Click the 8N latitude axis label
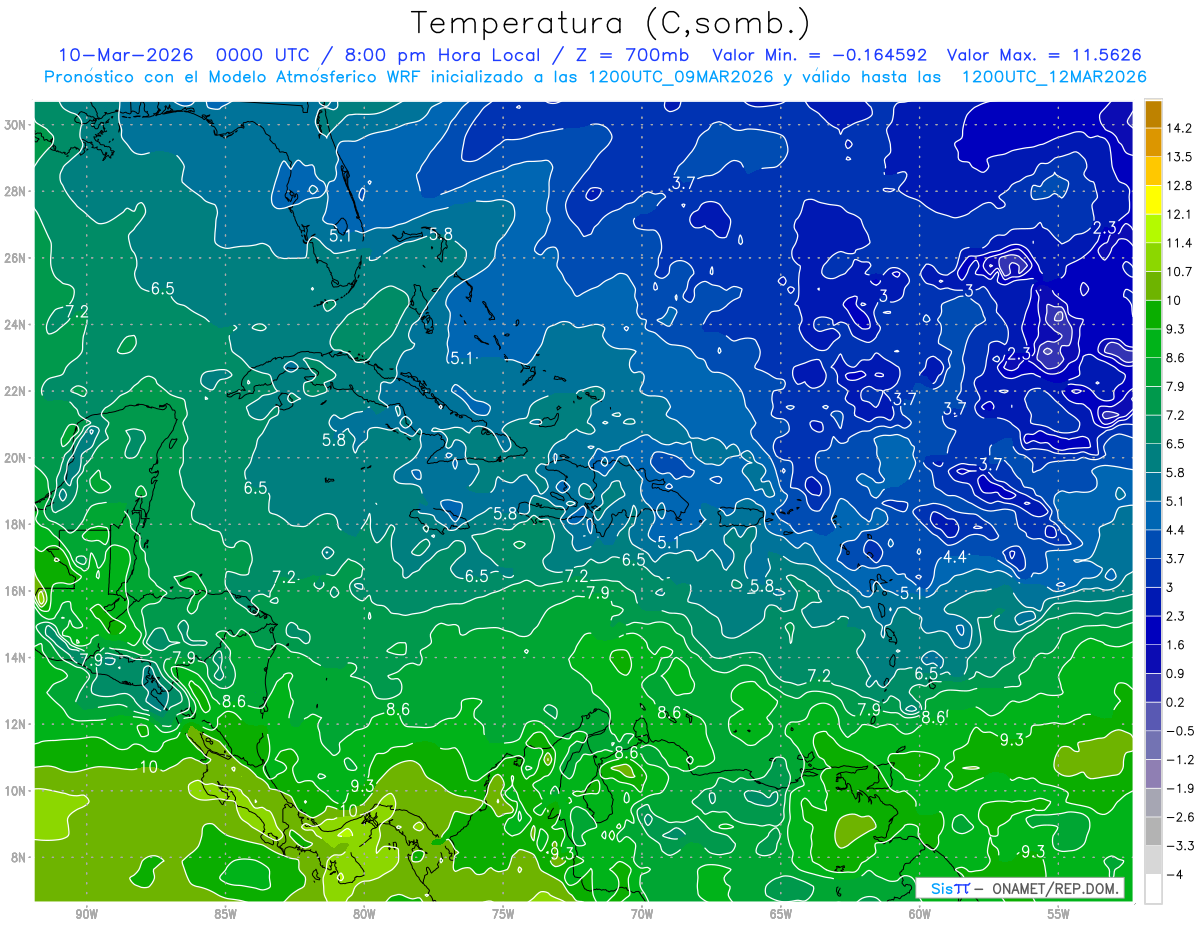The width and height of the screenshot is (1200, 927). coord(20,857)
